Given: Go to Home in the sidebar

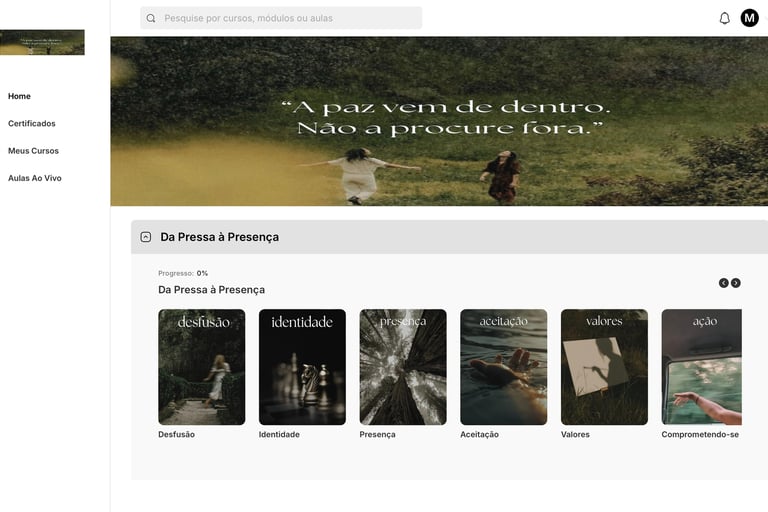Looking at the screenshot, I should pos(19,96).
